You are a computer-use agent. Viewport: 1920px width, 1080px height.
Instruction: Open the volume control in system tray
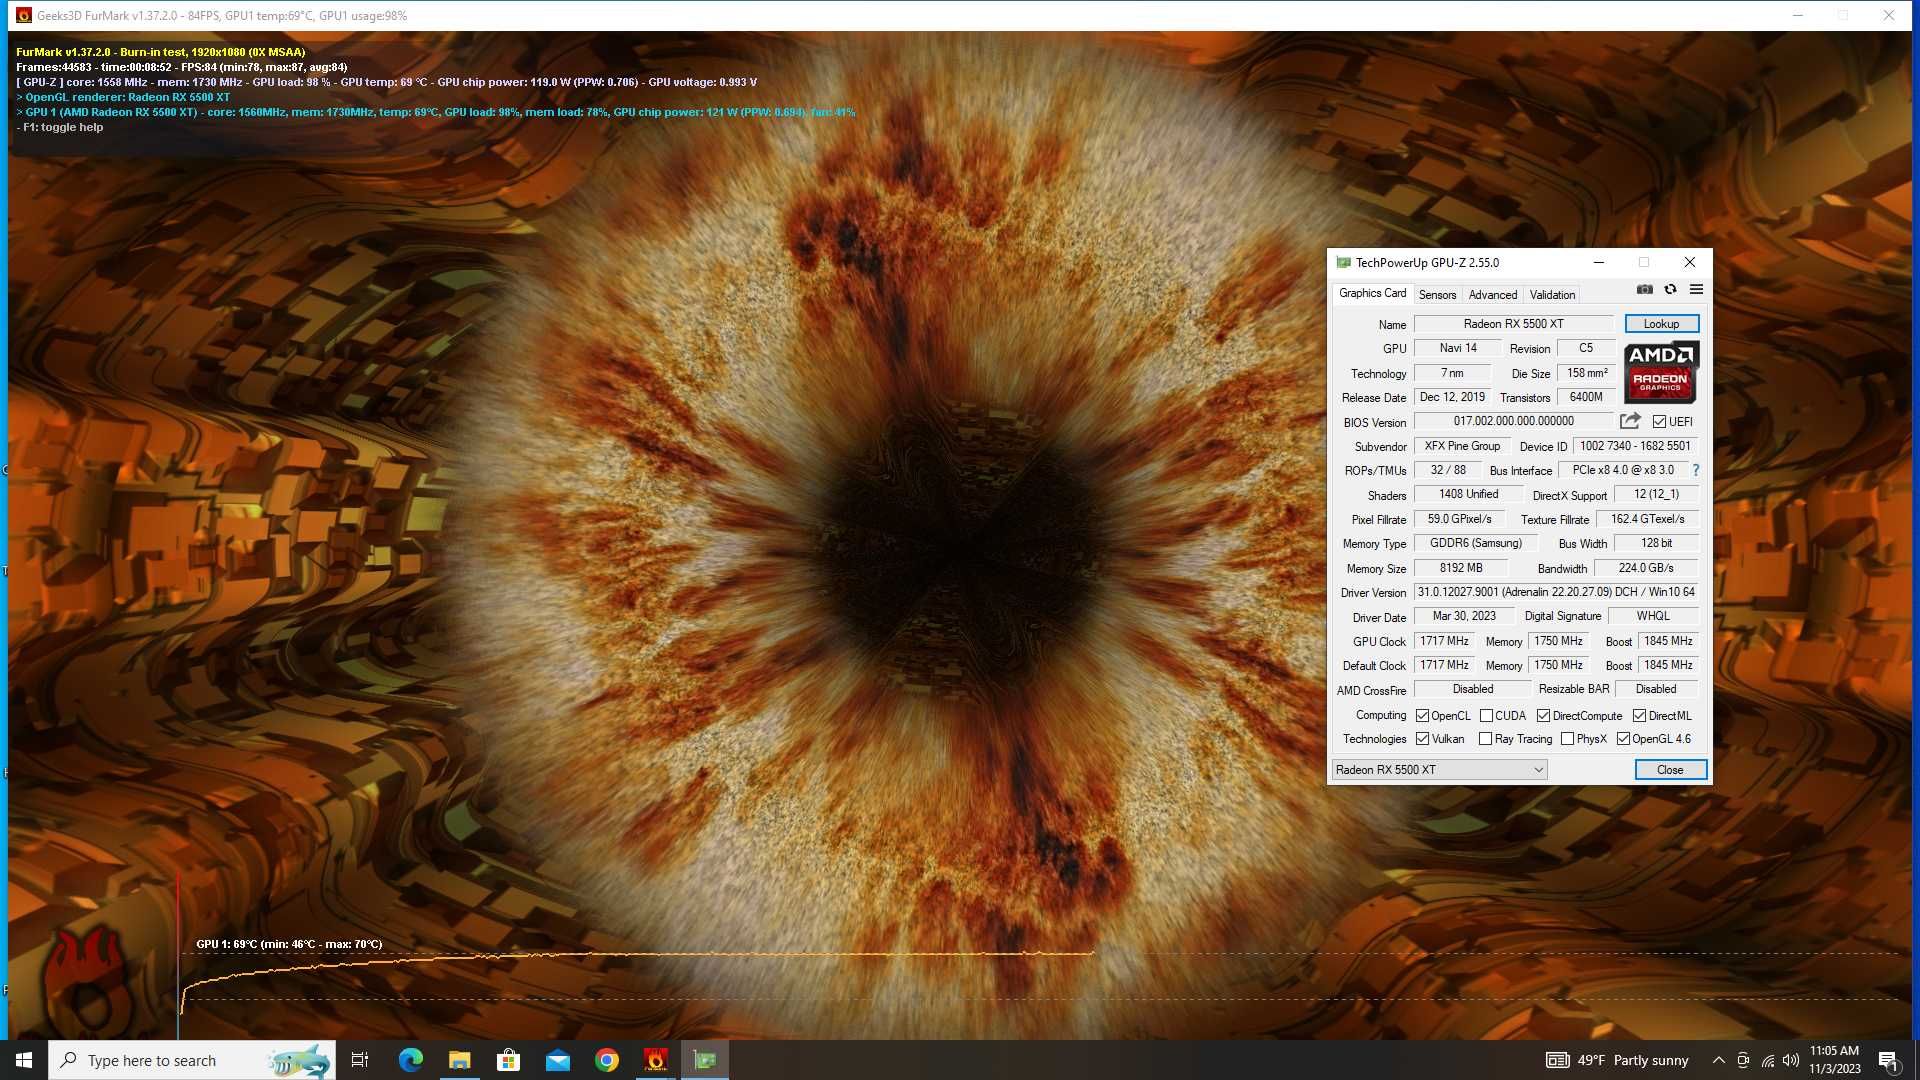(x=1791, y=1060)
